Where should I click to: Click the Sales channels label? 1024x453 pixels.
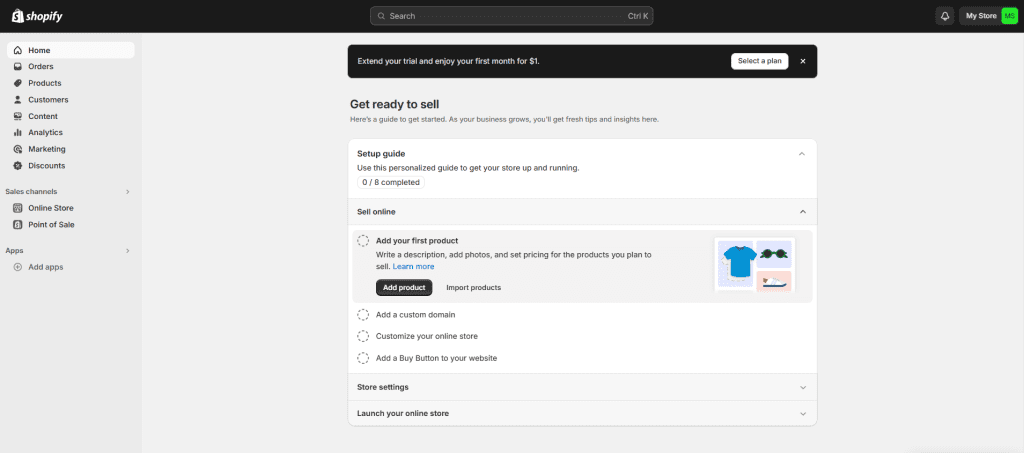tap(31, 192)
